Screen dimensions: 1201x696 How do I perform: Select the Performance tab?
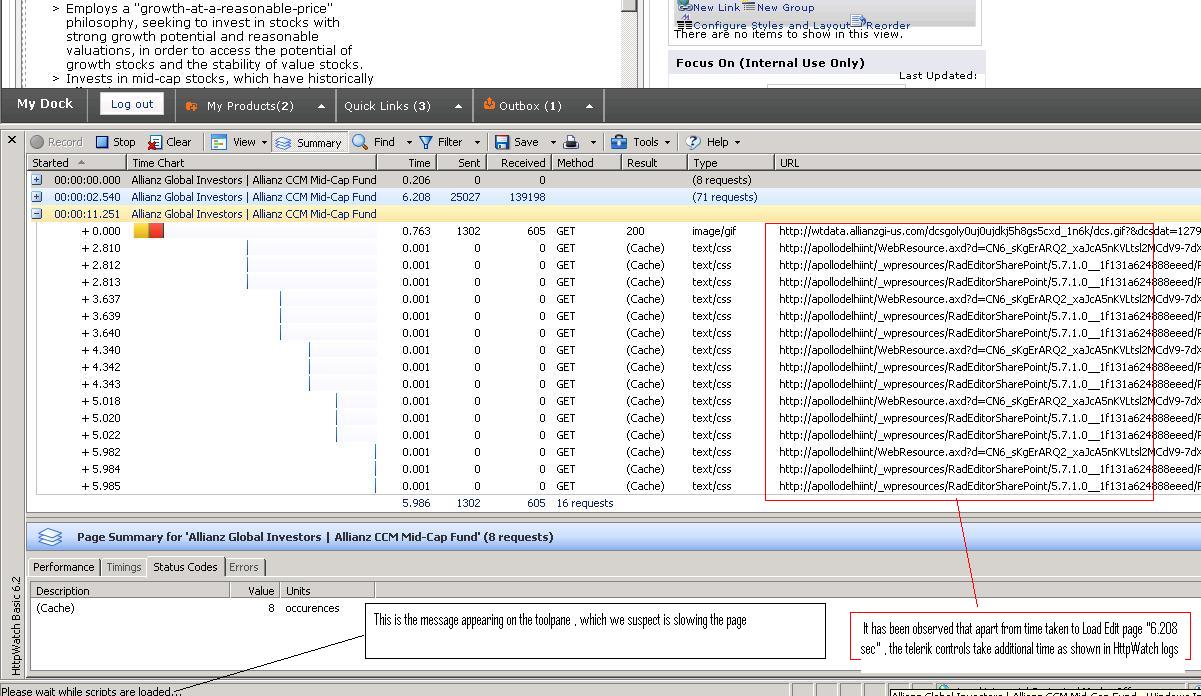[x=64, y=567]
